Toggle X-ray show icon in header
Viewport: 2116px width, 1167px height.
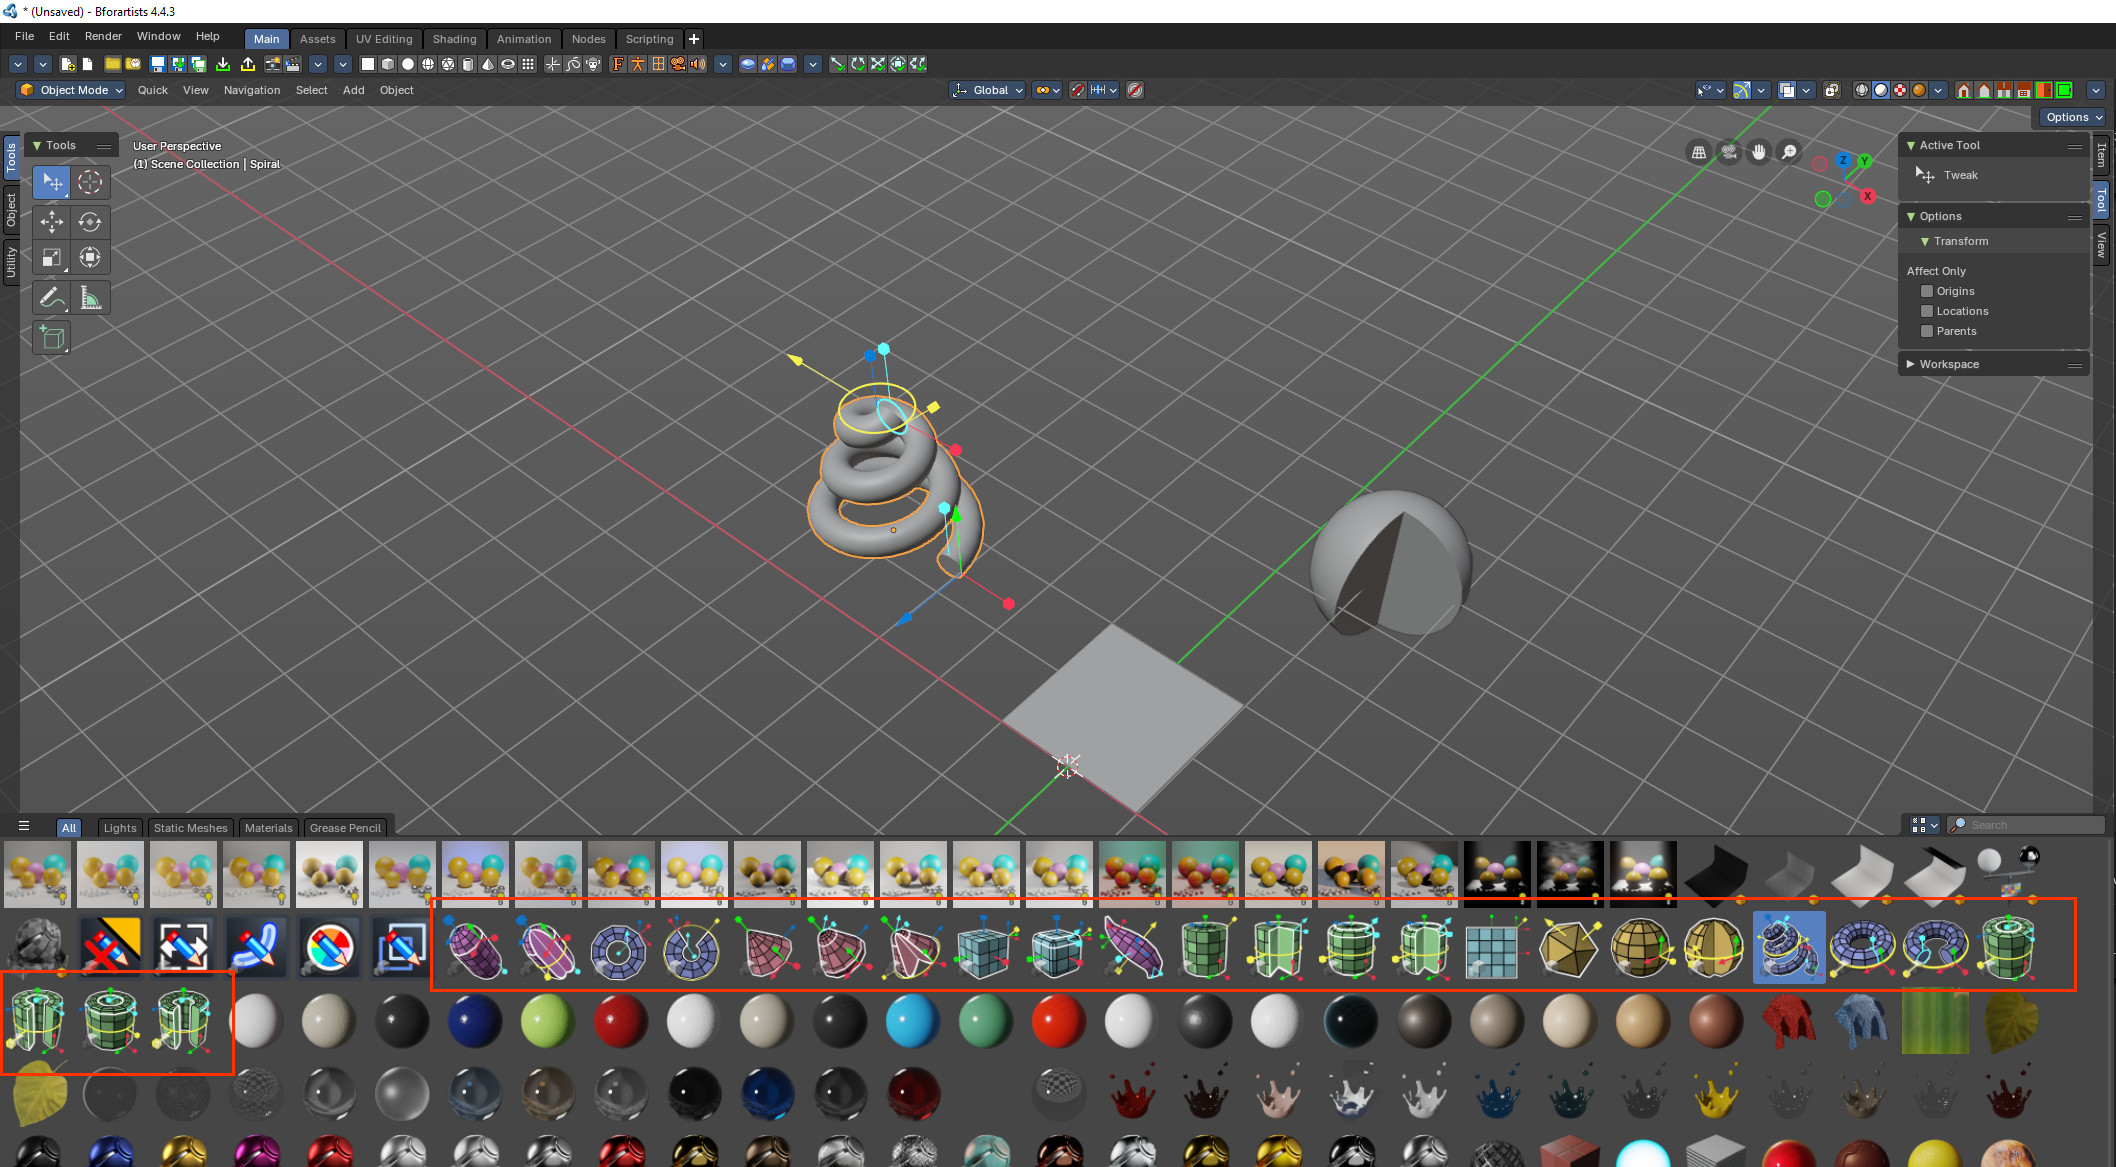pos(1831,90)
